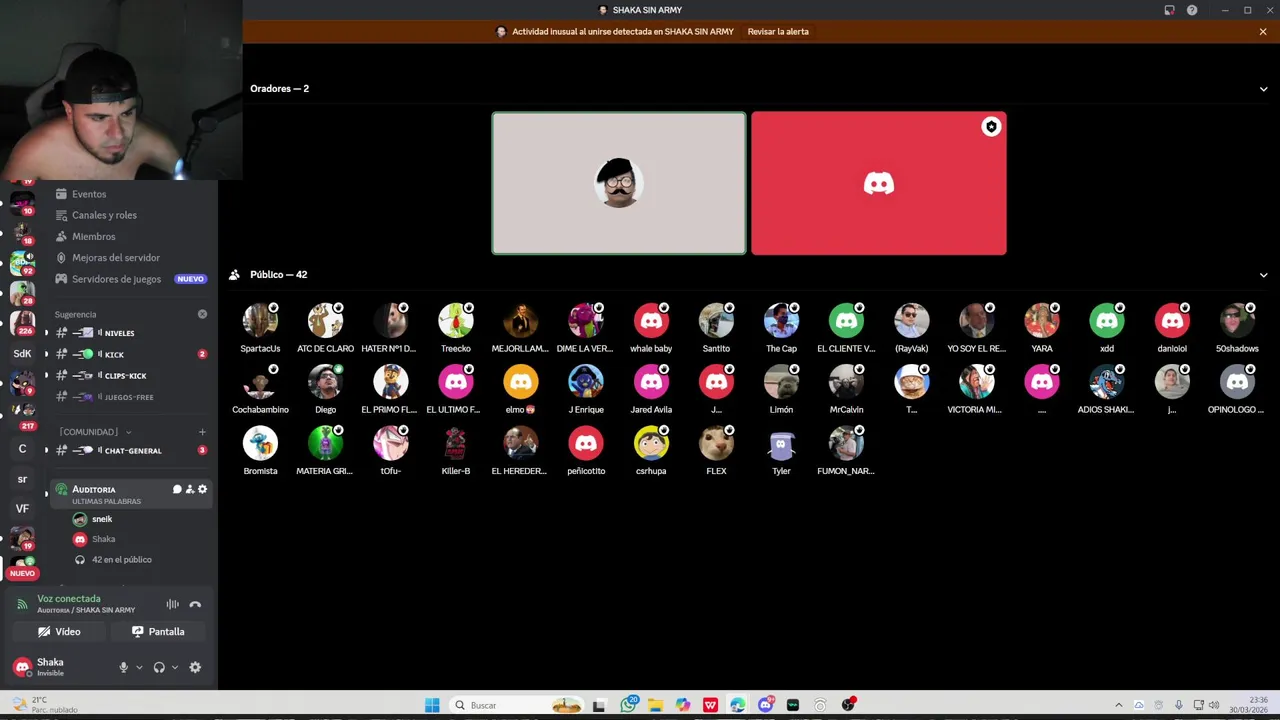Open the JUEGOS-FREE channel
Image resolution: width=1280 pixels, height=720 pixels.
[130, 397]
